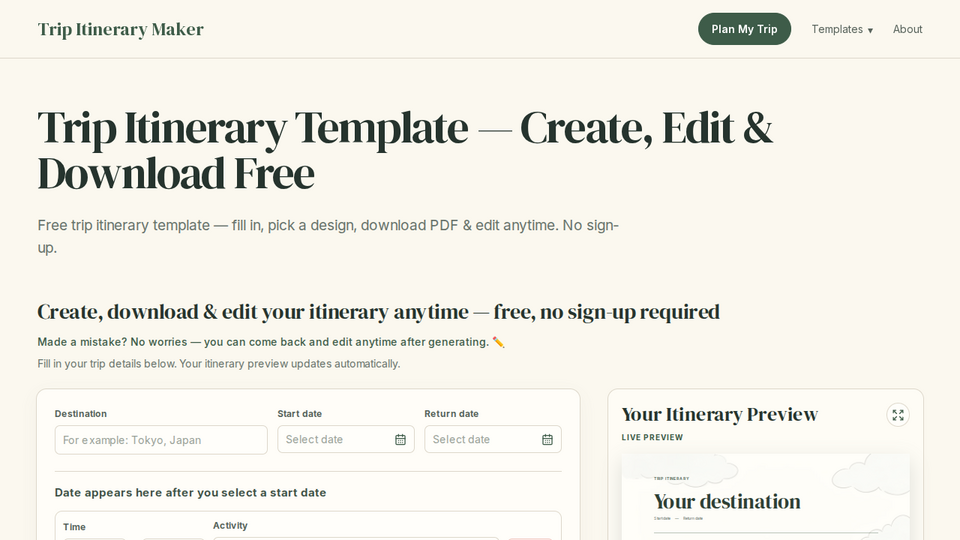The height and width of the screenshot is (540, 960).
Task: Click the Time column label
Action: point(74,527)
